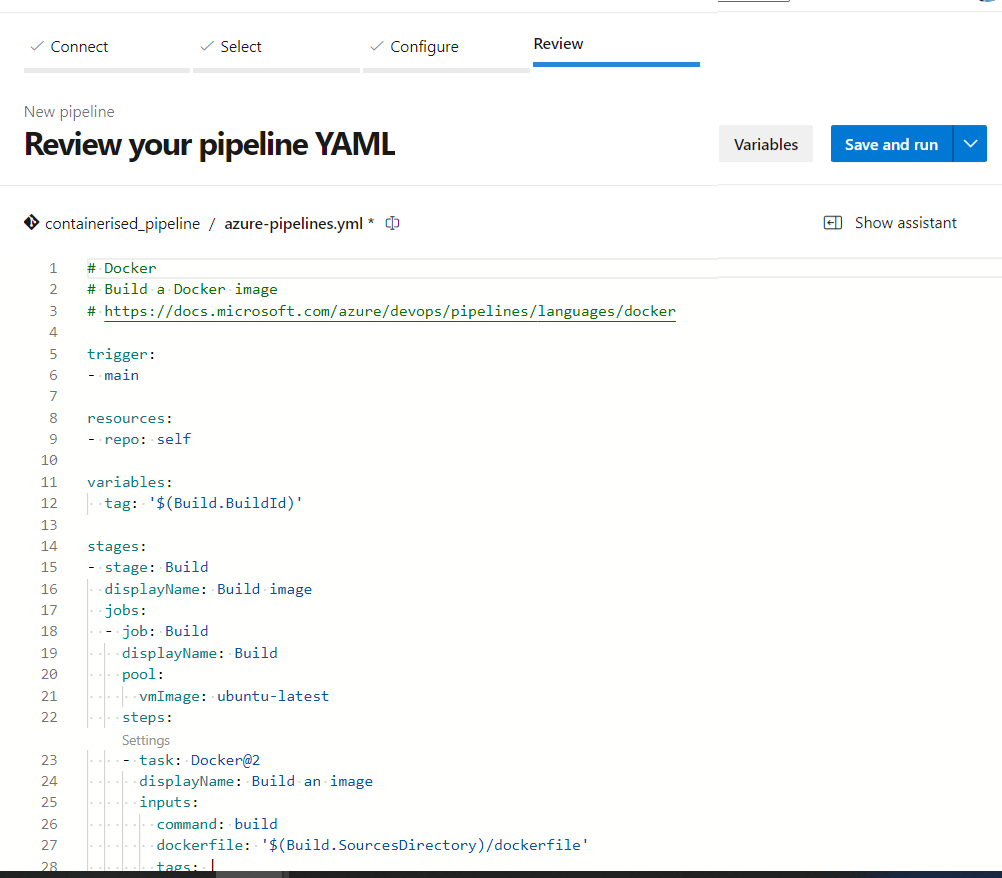Go to the Connect step tab
Viewport: 1002px width, 878px height.
pyautogui.click(x=79, y=47)
